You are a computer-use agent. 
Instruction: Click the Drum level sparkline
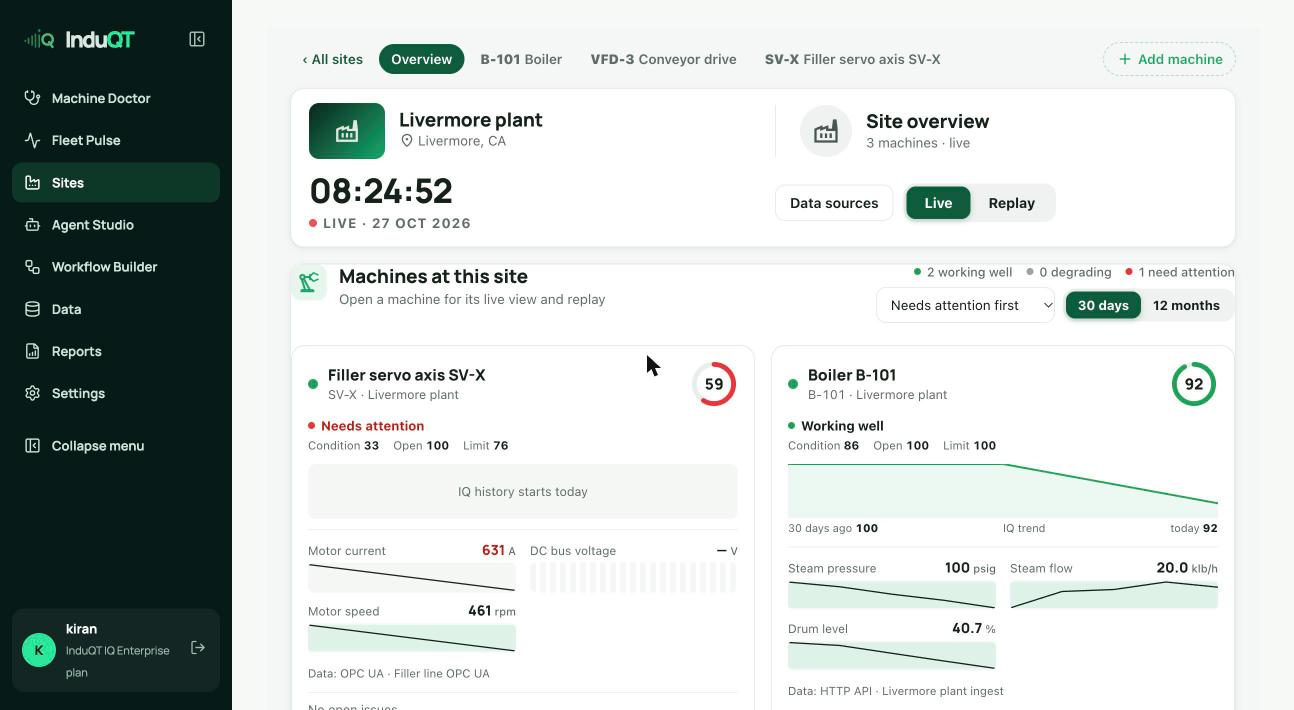pyautogui.click(x=892, y=656)
